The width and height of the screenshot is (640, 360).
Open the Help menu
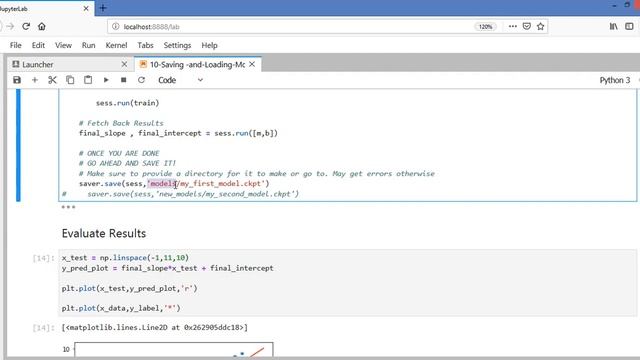[209, 45]
